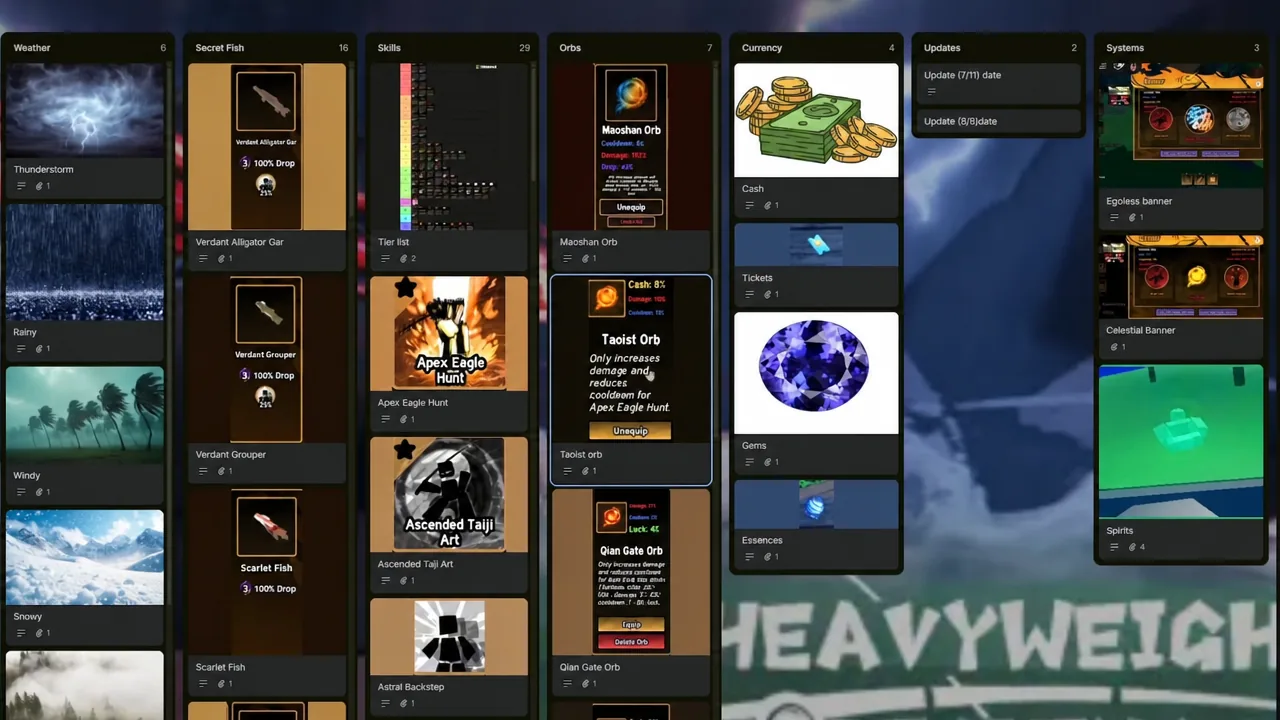Select the Skills list title
This screenshot has height=720, width=1280.
click(x=389, y=48)
